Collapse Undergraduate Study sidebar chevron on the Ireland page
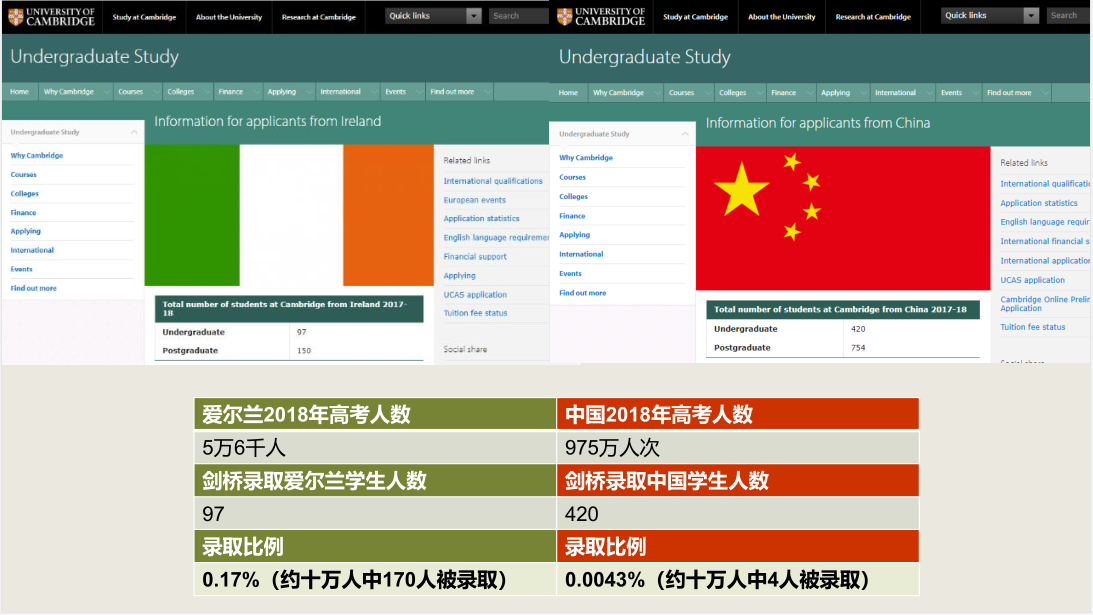Image resolution: width=1093 pixels, height=615 pixels. (134, 132)
